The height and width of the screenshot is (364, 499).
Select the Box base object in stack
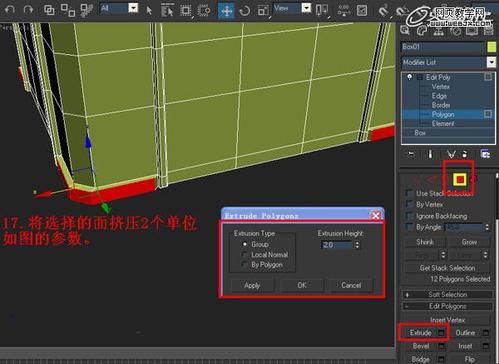(x=420, y=133)
